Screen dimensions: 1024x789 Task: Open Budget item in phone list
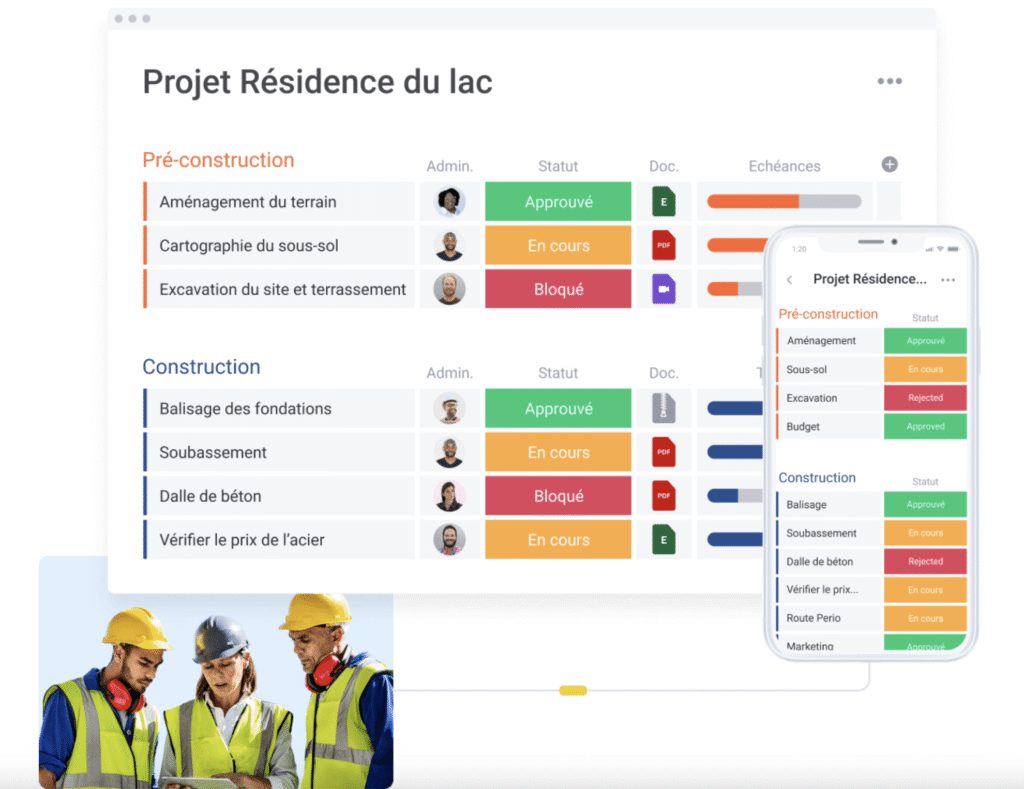point(803,427)
